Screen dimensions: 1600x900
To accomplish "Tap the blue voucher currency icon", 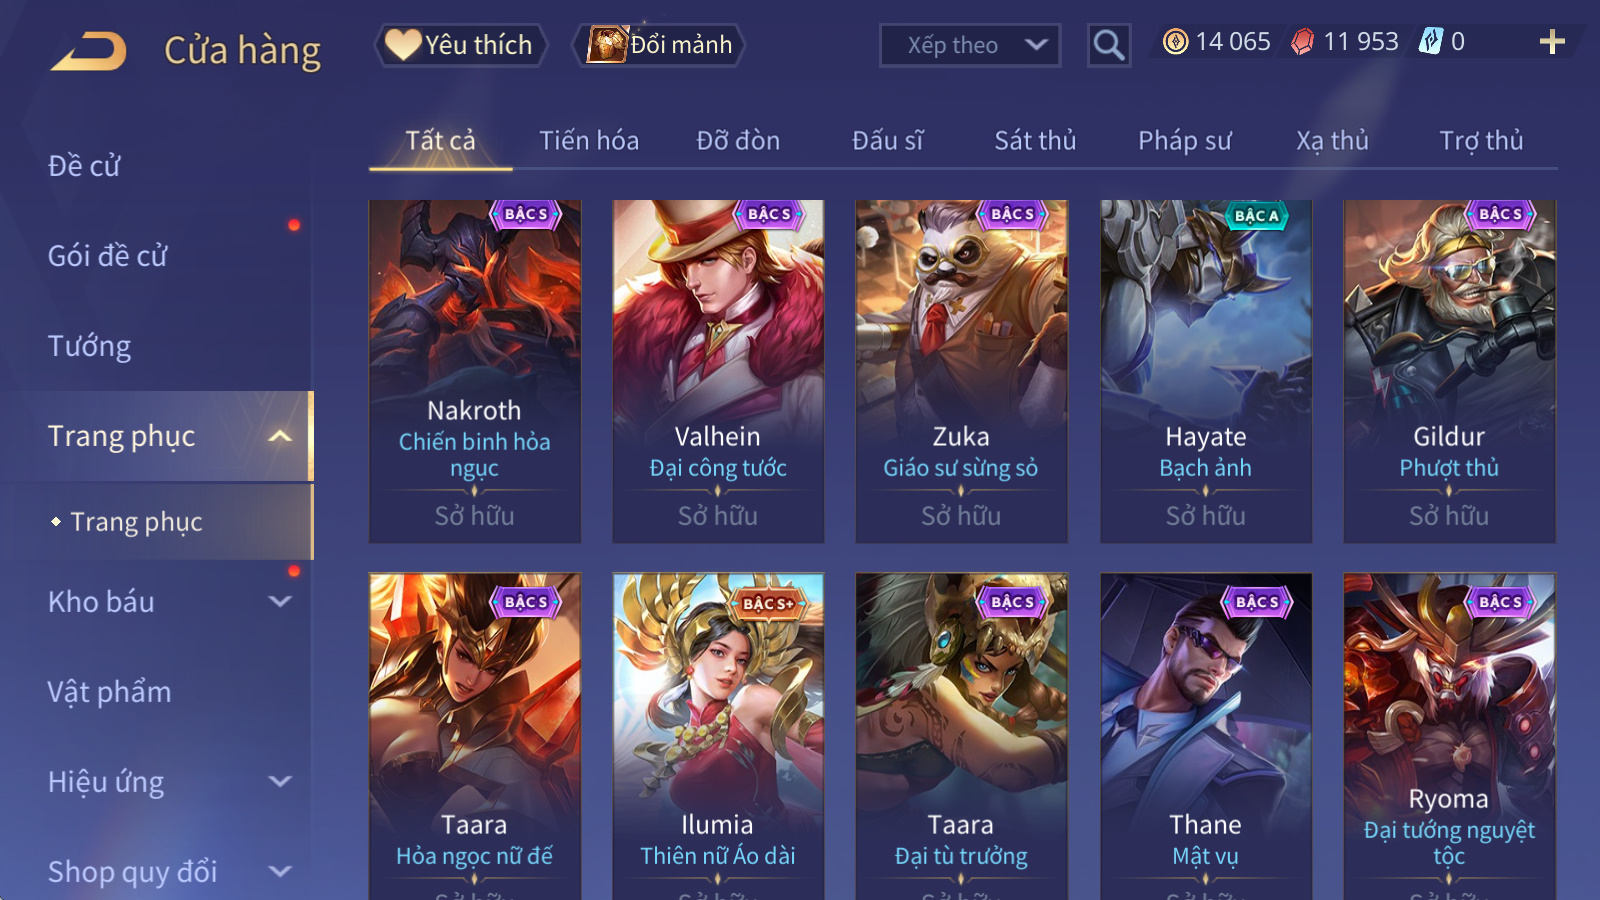I will pos(1431,41).
